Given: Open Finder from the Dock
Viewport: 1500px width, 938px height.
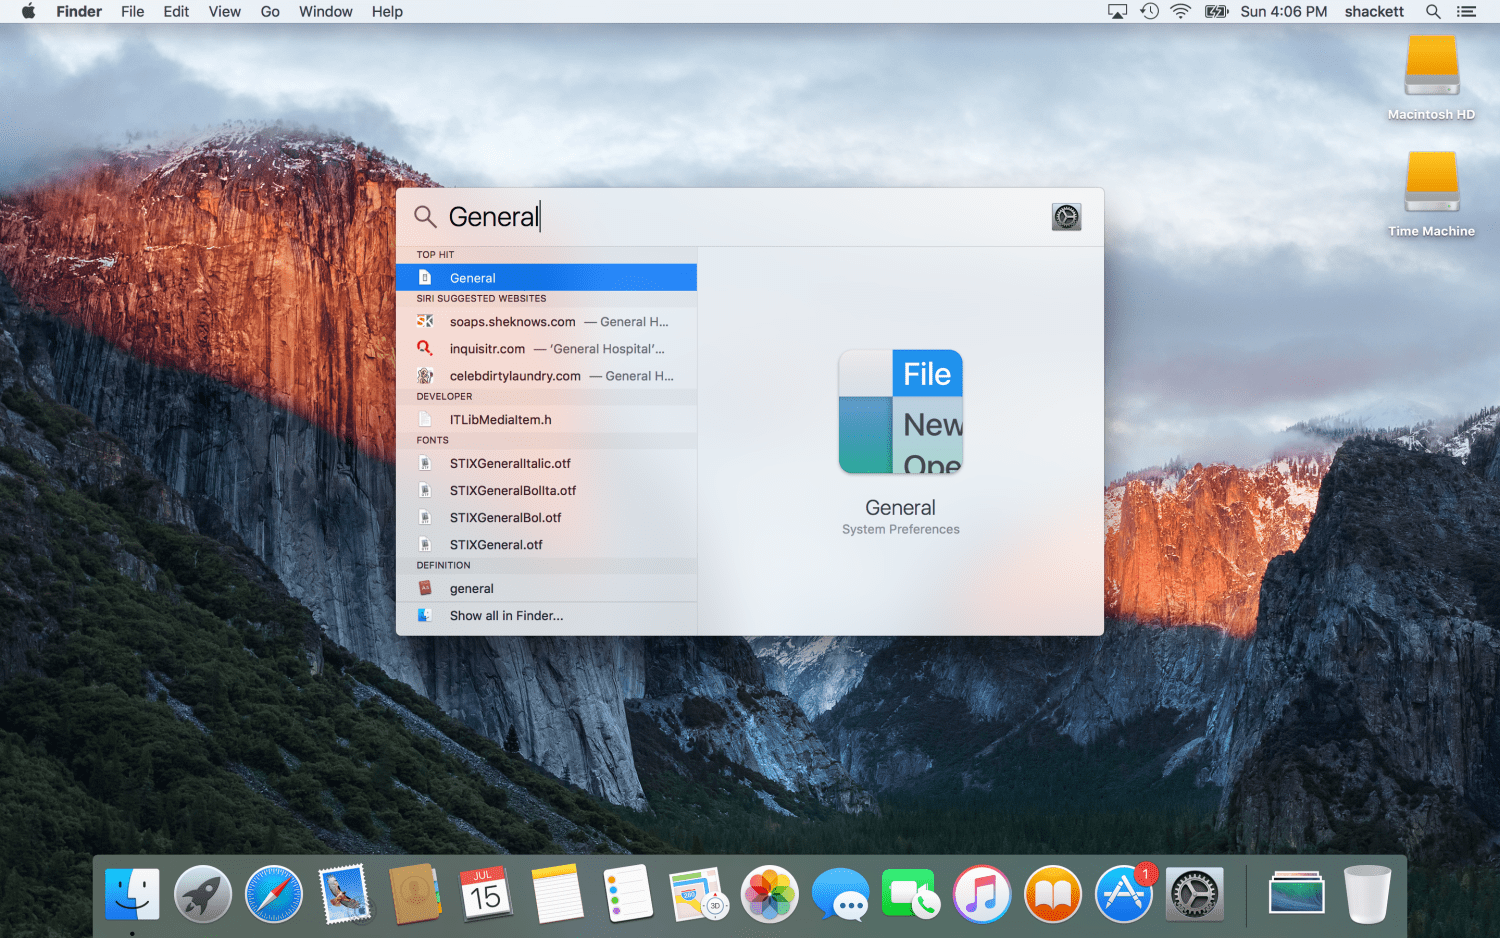Looking at the screenshot, I should click(132, 893).
